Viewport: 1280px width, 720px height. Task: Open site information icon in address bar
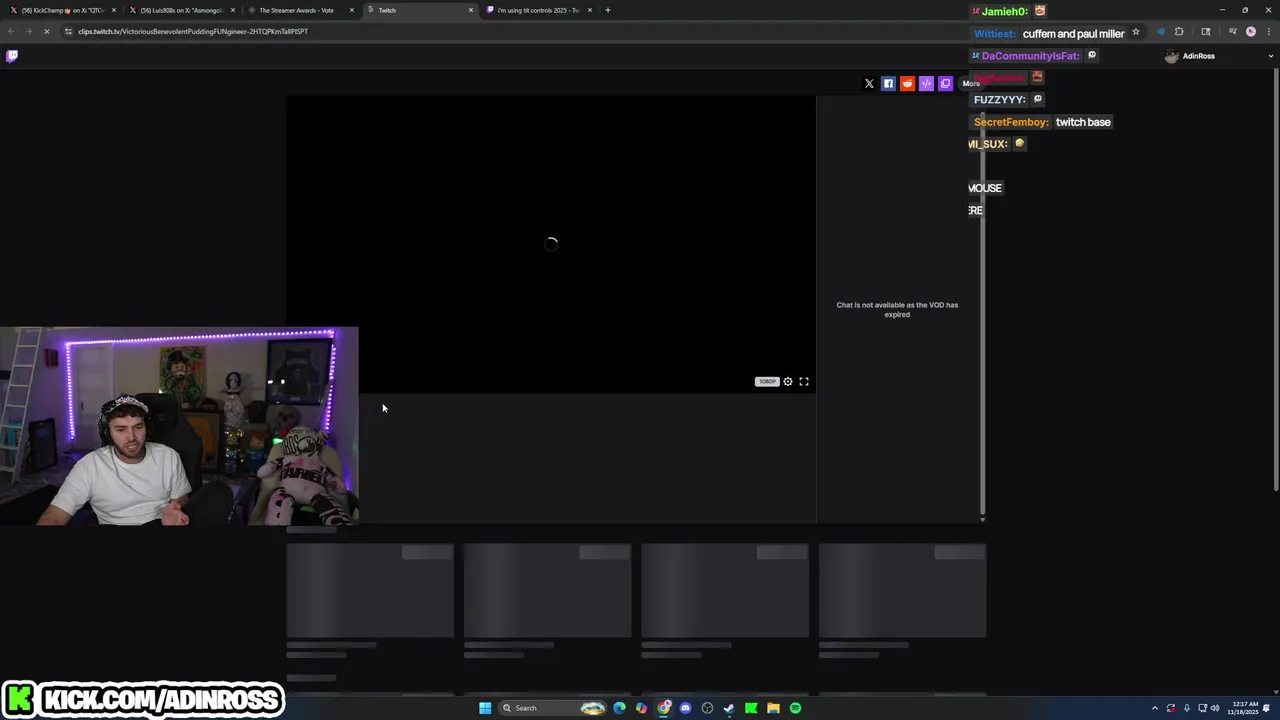tap(69, 32)
